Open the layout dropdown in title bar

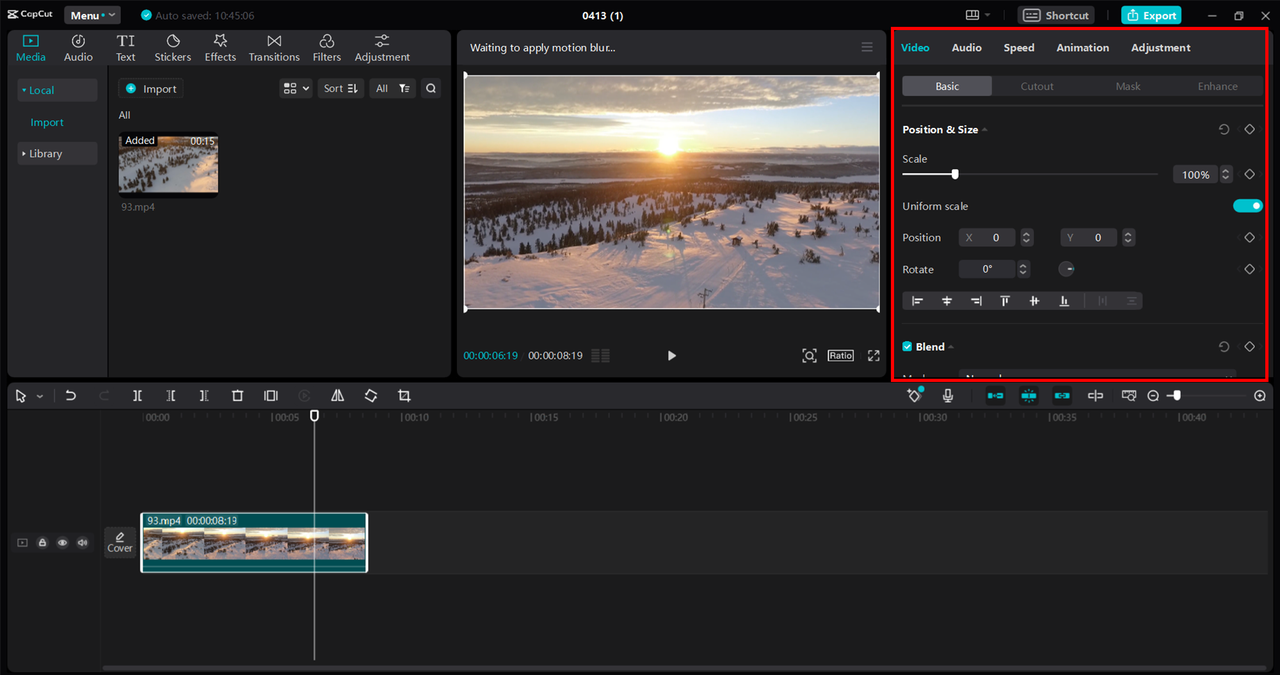point(977,15)
